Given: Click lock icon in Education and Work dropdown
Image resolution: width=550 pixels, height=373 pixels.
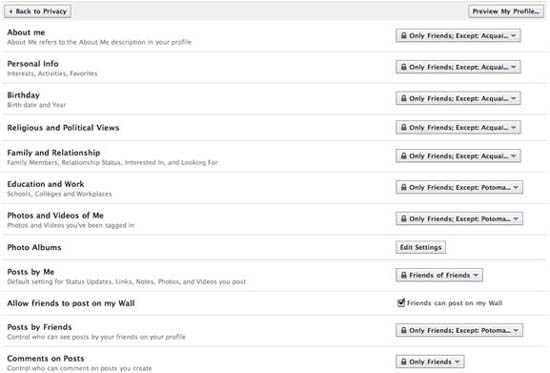Looking at the screenshot, I should (x=404, y=187).
